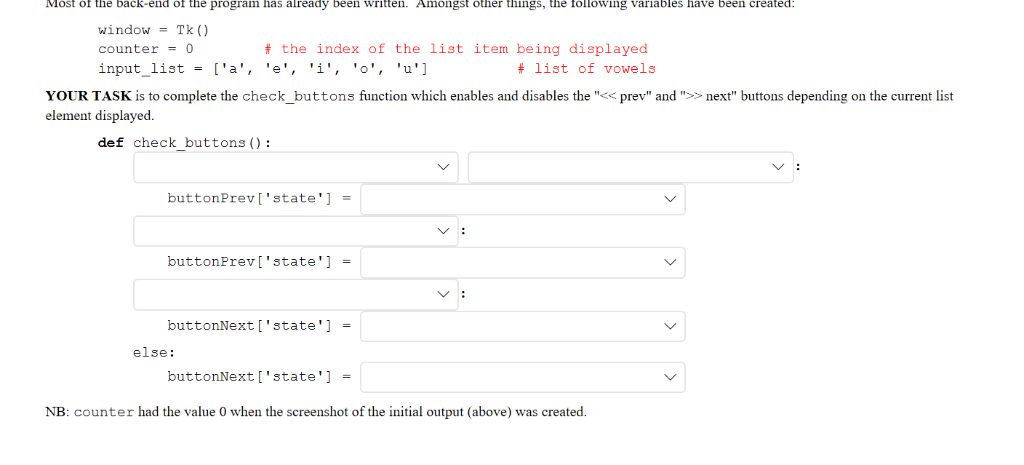Click the red comment '# list of vowels'
1024x465 pixels.
point(586,69)
